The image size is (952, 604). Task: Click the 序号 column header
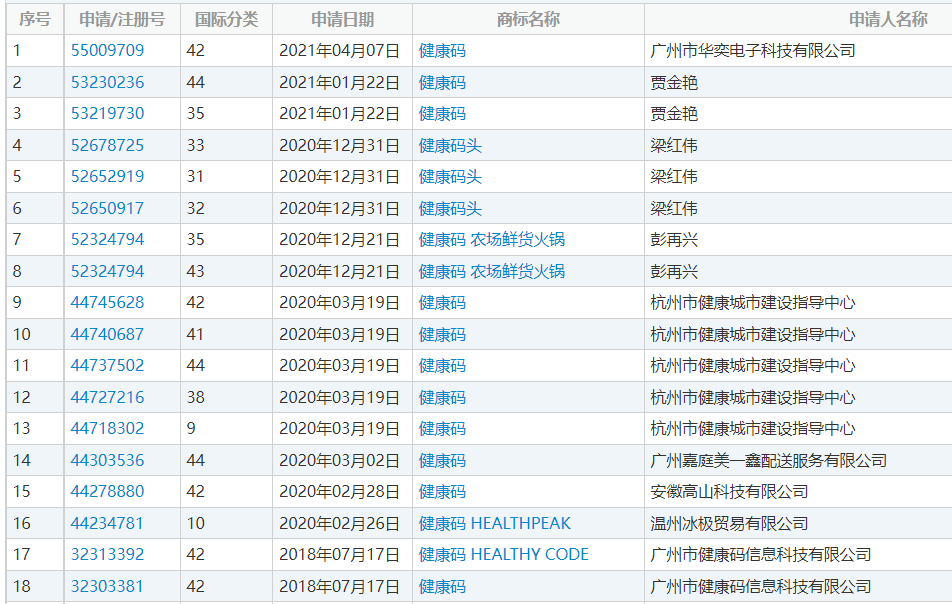35,19
